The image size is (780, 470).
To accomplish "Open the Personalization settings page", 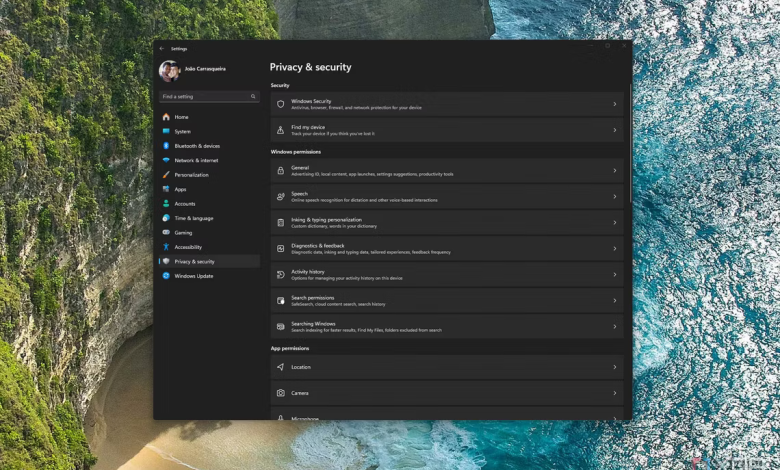I will click(191, 175).
